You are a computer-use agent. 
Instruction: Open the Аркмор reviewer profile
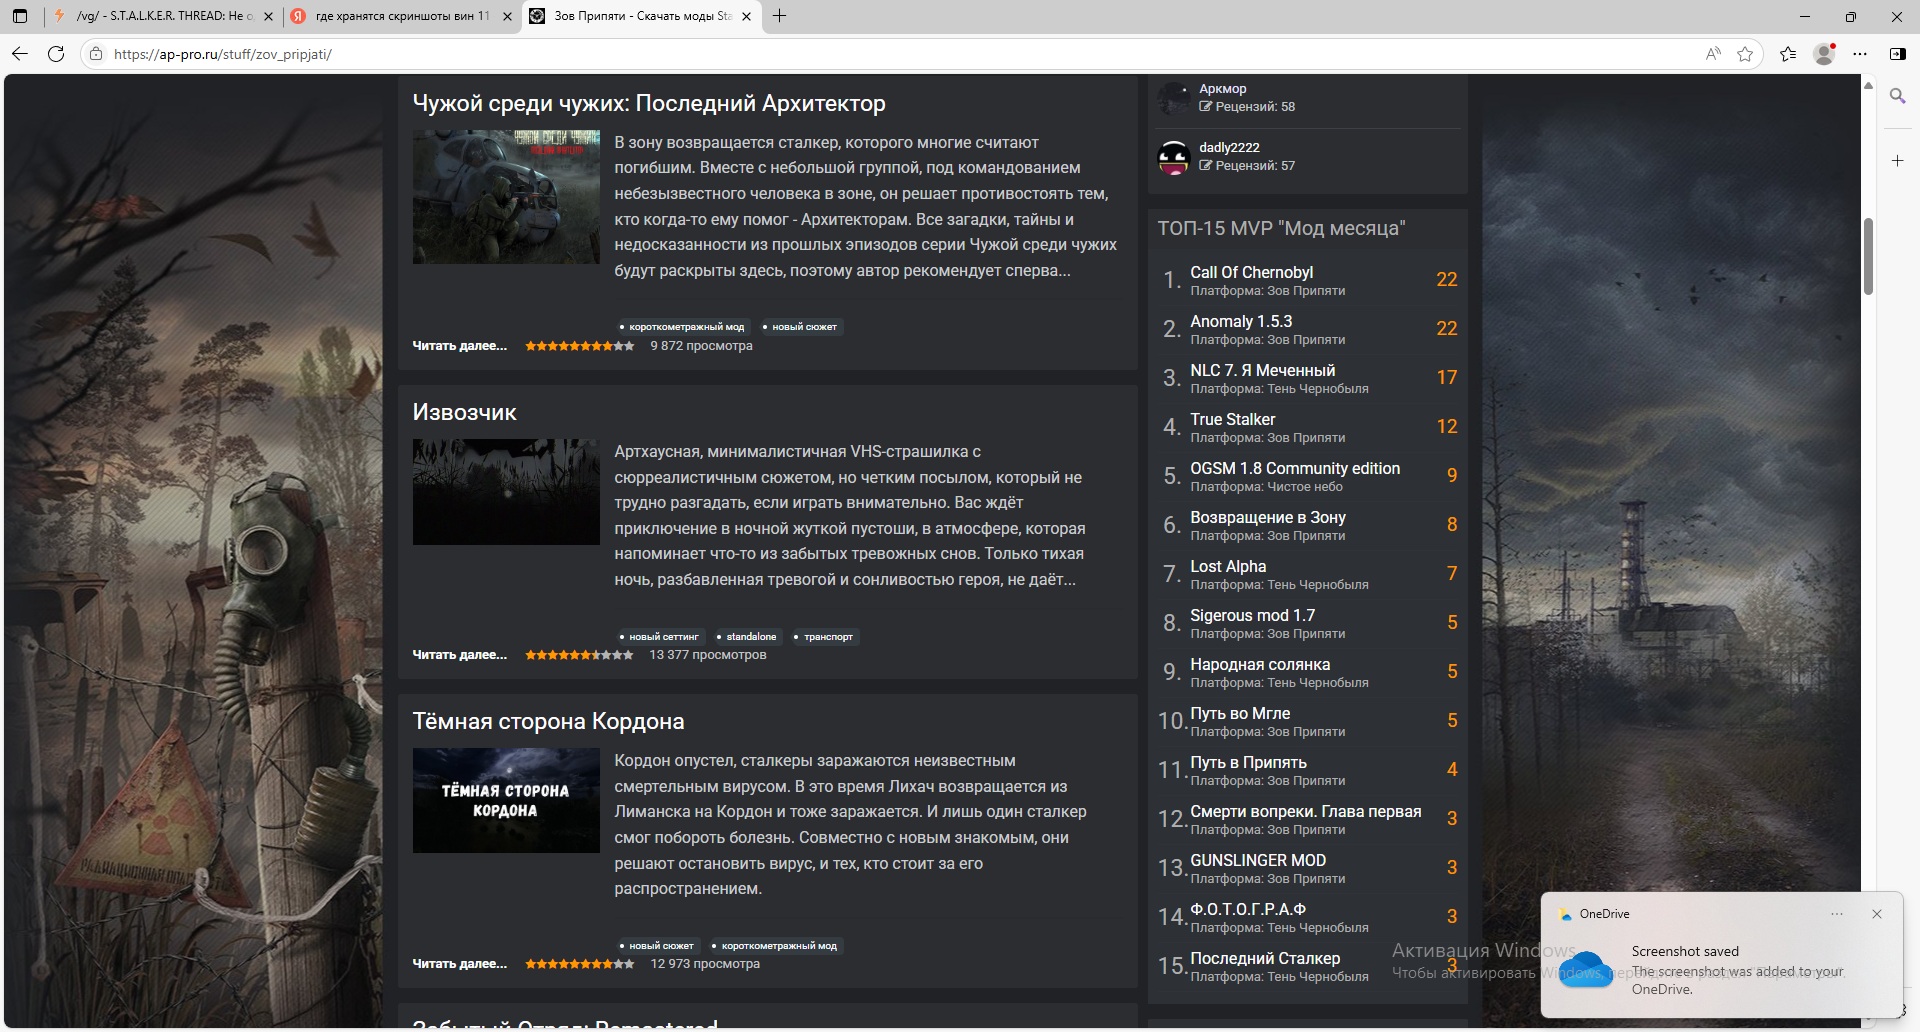1223,89
